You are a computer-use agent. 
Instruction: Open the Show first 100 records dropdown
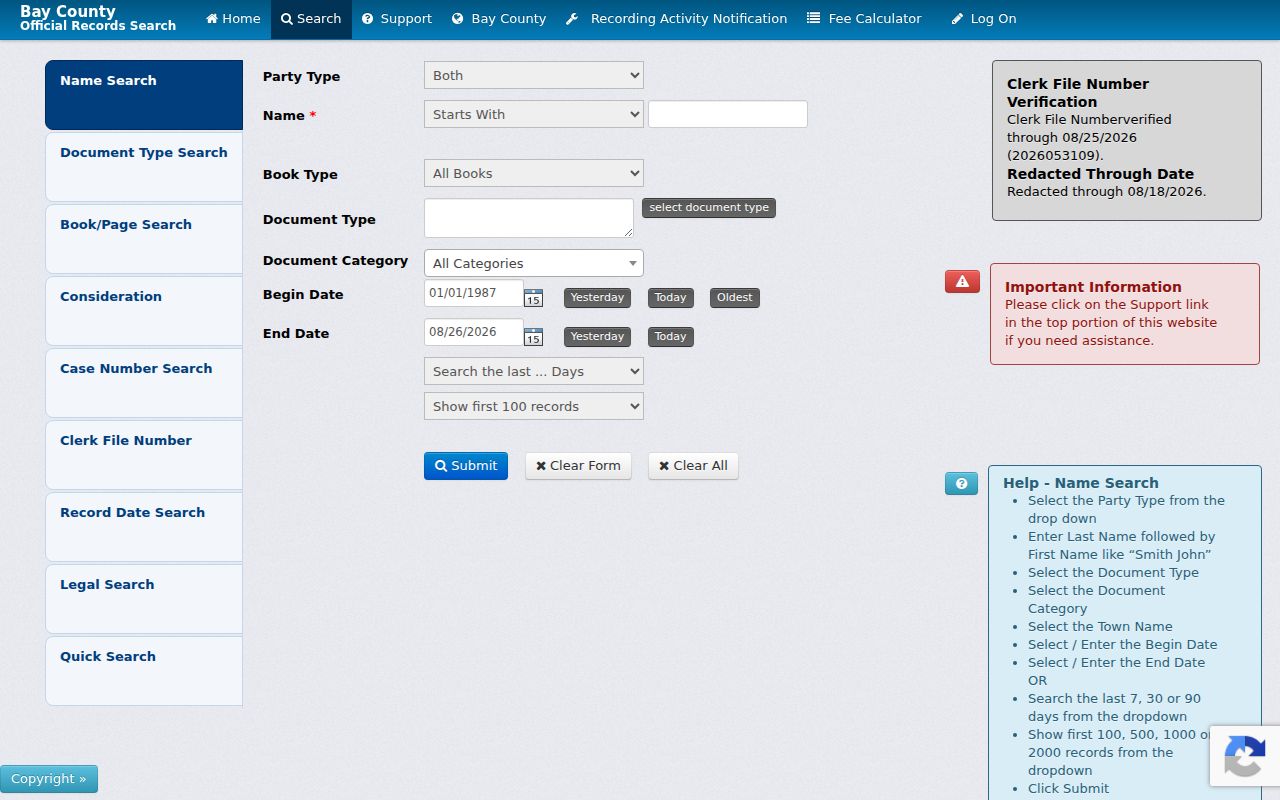point(534,406)
